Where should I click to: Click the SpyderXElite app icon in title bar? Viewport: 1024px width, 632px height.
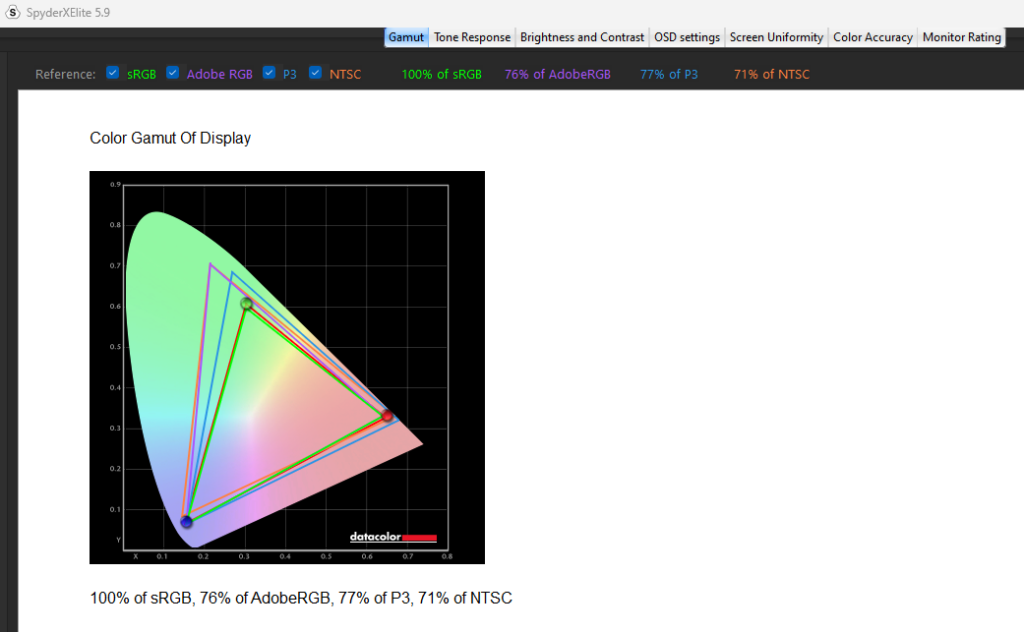12,12
